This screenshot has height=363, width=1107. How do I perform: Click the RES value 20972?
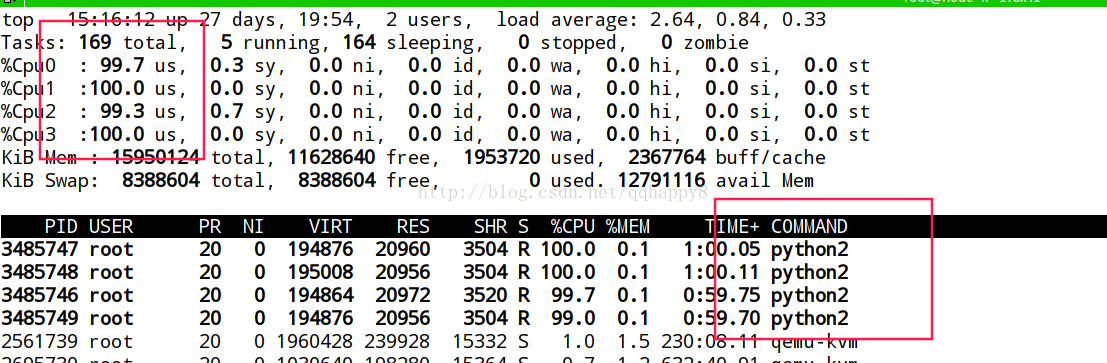pos(402,294)
